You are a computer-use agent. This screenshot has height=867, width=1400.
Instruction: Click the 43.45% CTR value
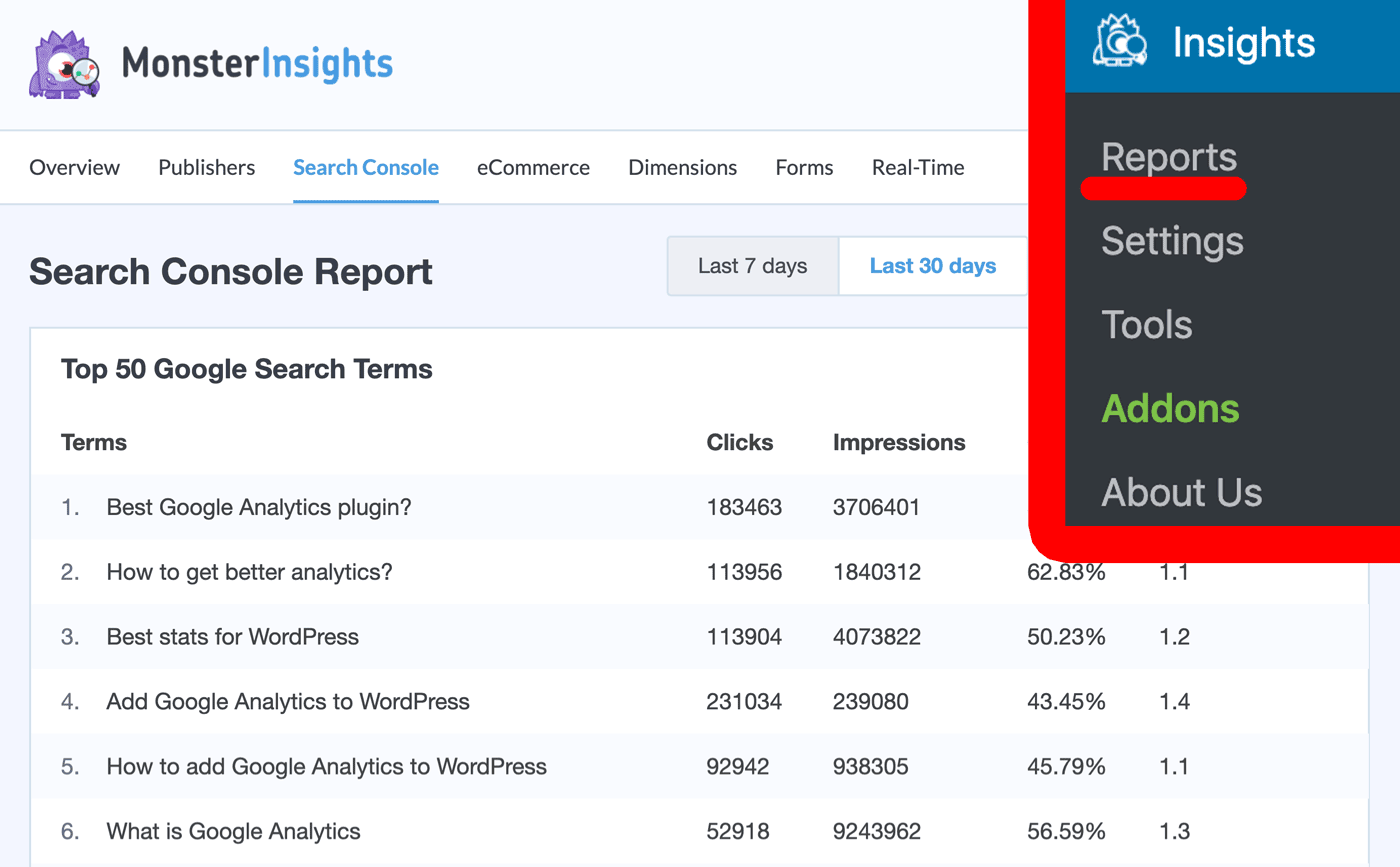pyautogui.click(x=1066, y=702)
